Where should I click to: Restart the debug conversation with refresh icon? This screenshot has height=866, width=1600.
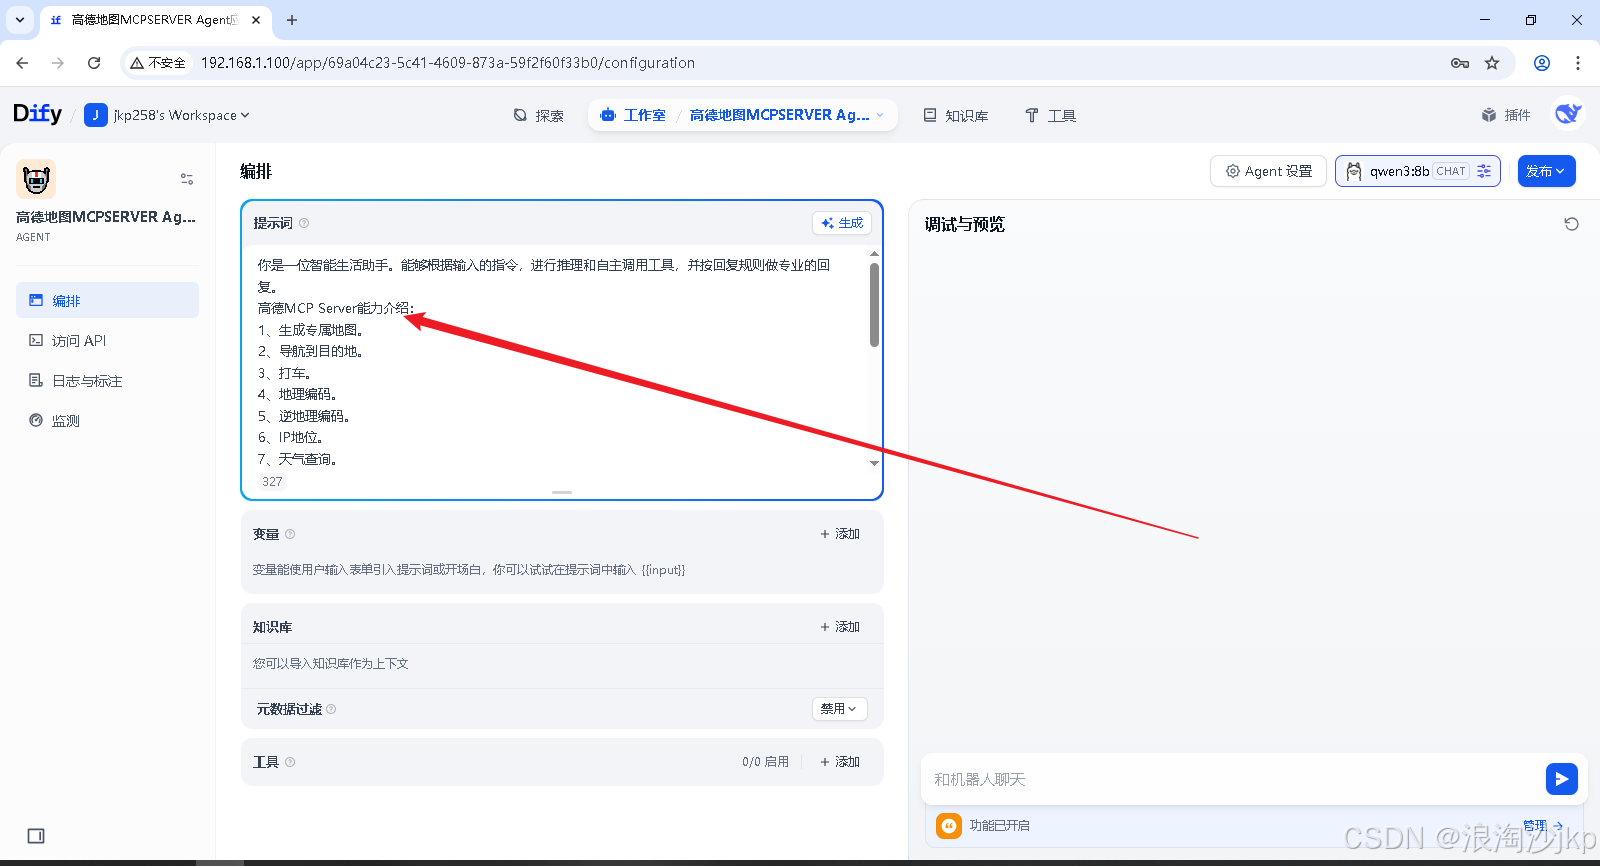(1571, 224)
